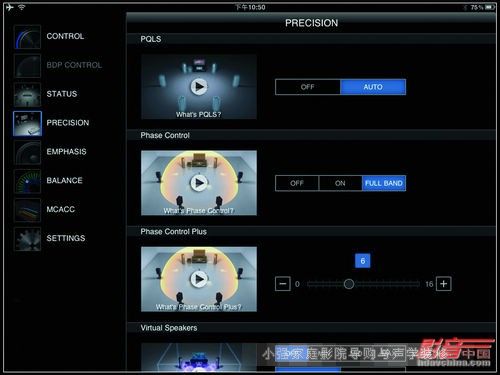Image resolution: width=500 pixels, height=375 pixels.
Task: Click the Phase Control Plus slider handle
Action: click(349, 284)
